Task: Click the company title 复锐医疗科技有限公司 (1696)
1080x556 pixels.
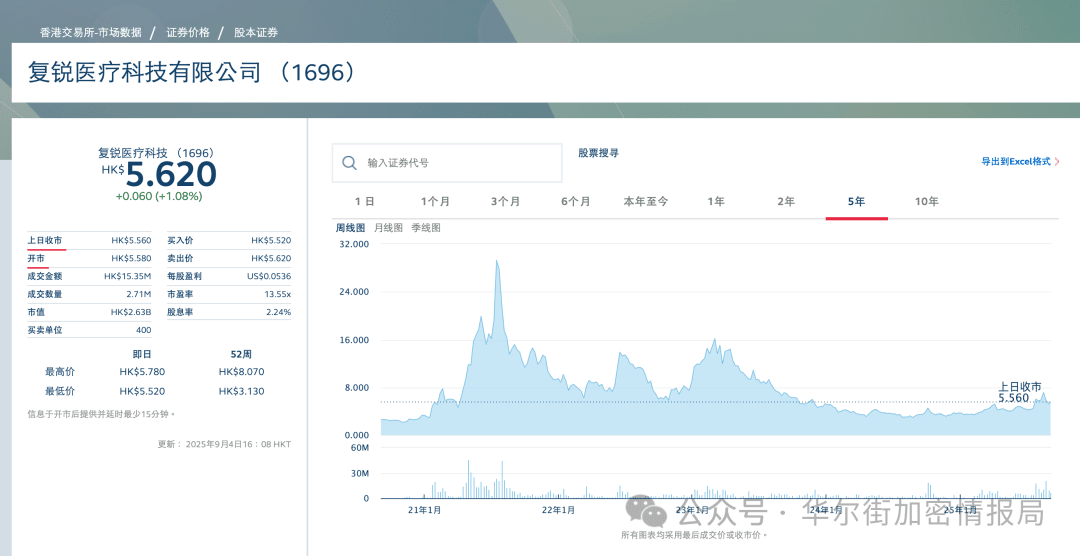Action: point(192,72)
